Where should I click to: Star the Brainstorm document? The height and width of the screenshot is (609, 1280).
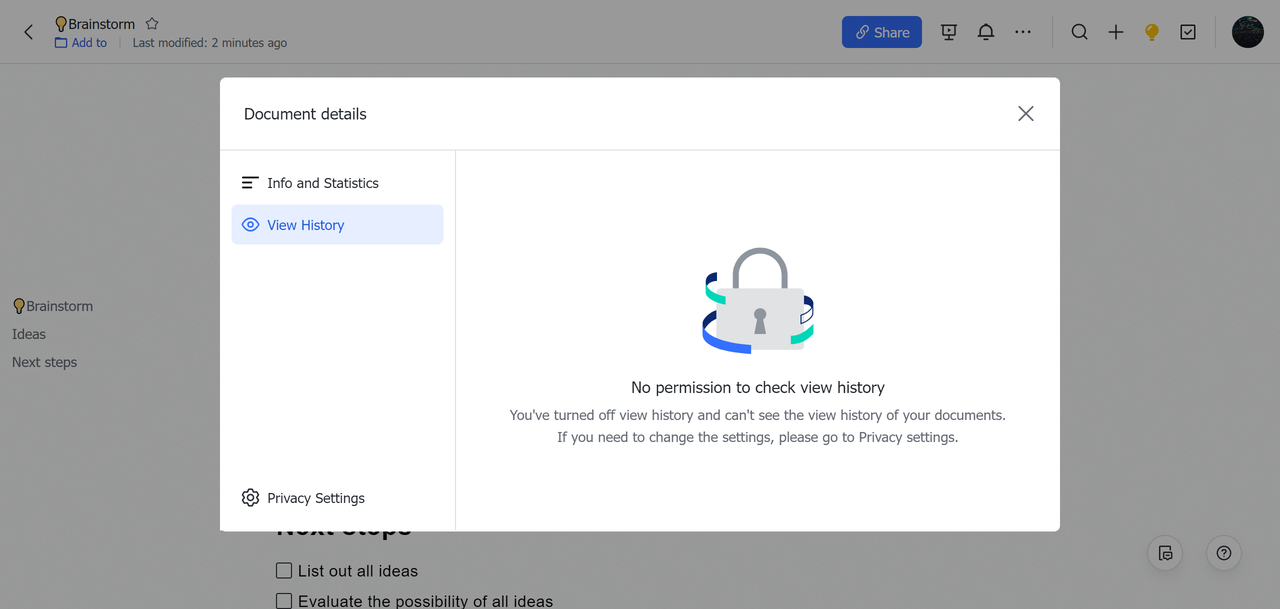pos(152,23)
